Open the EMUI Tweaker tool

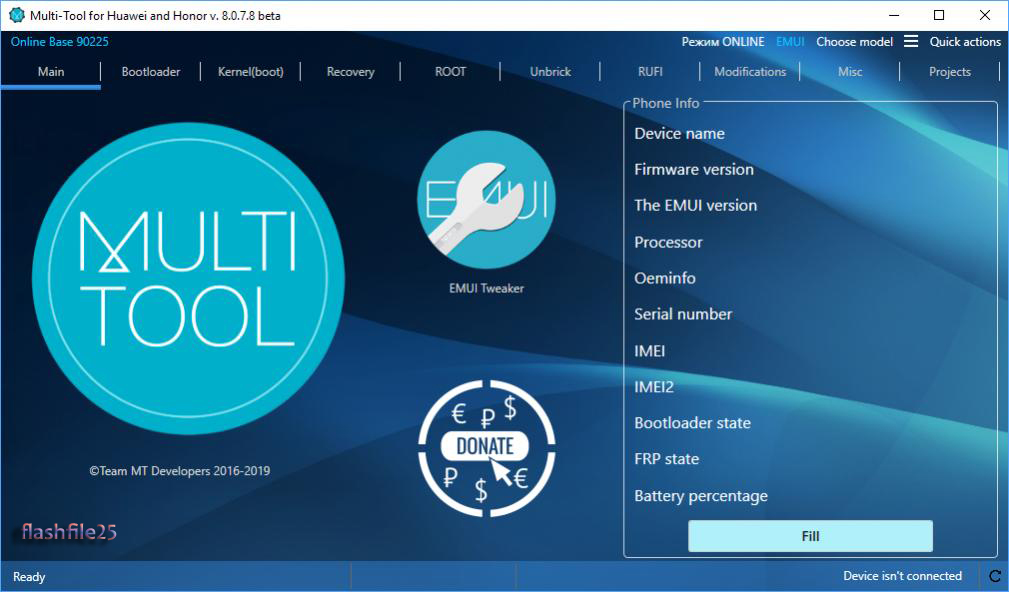pyautogui.click(x=486, y=200)
